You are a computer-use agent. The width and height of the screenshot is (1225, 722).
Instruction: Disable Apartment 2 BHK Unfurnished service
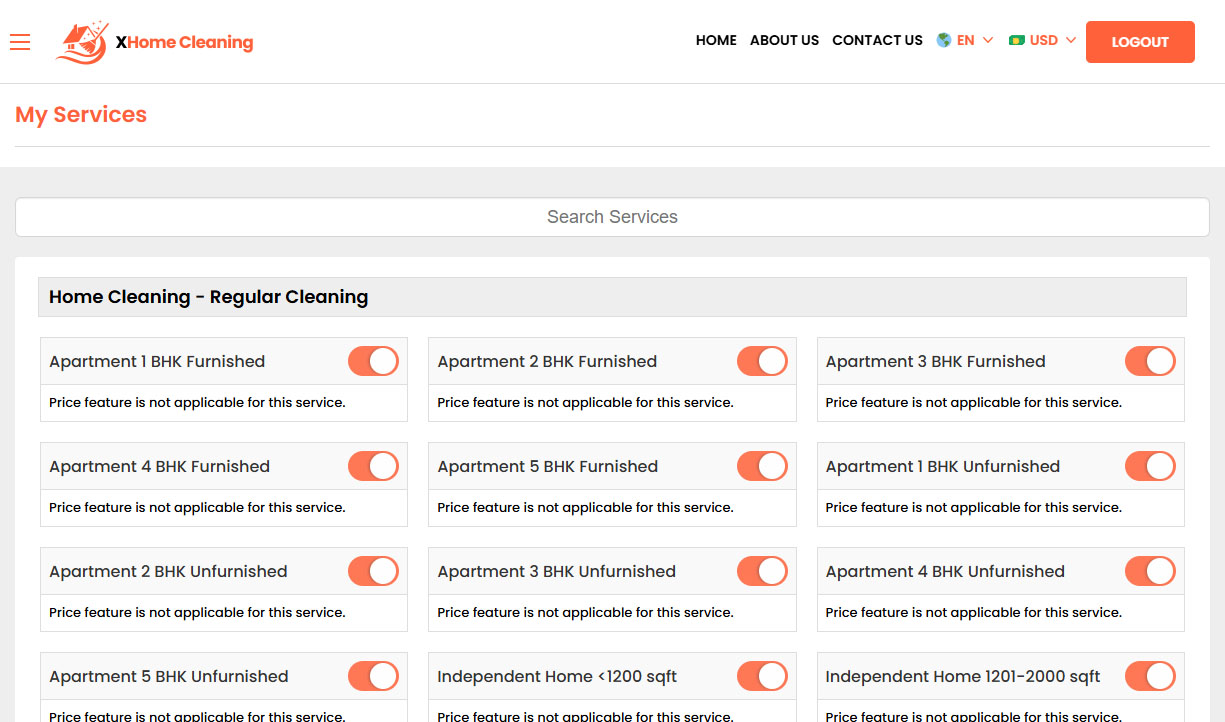[x=373, y=571]
